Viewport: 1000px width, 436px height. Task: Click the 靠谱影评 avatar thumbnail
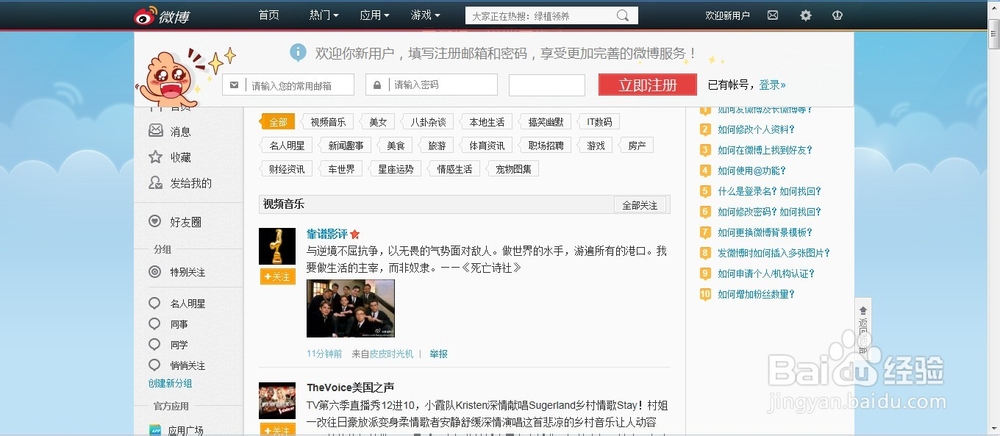point(277,246)
